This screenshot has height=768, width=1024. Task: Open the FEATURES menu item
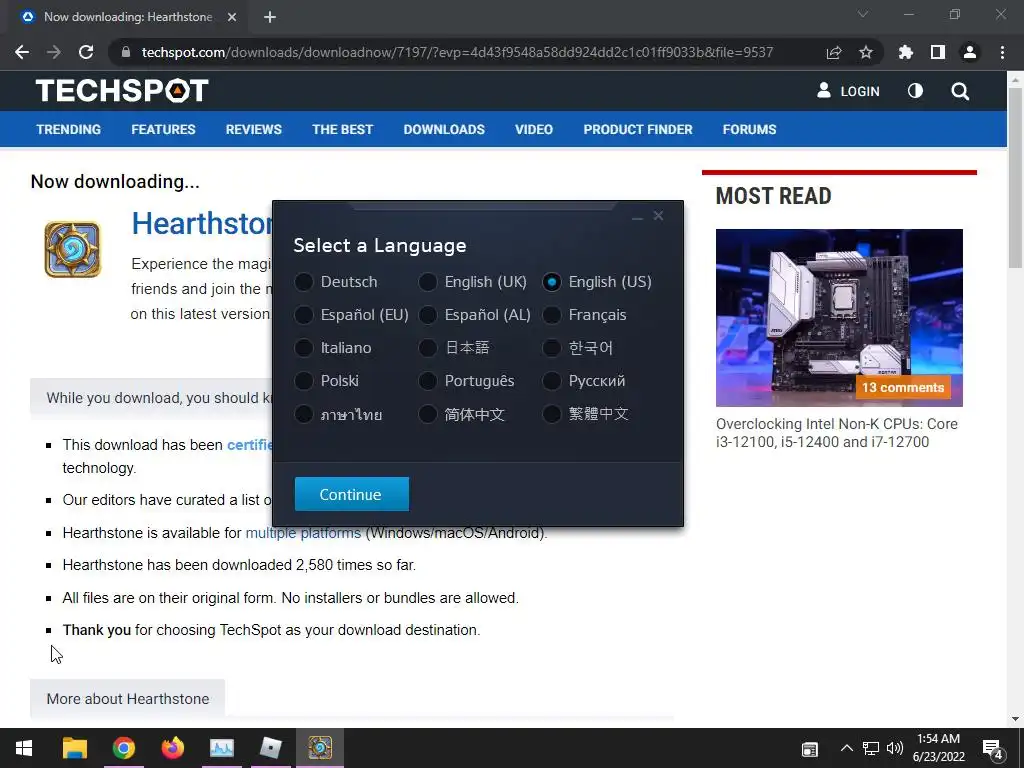(x=163, y=129)
